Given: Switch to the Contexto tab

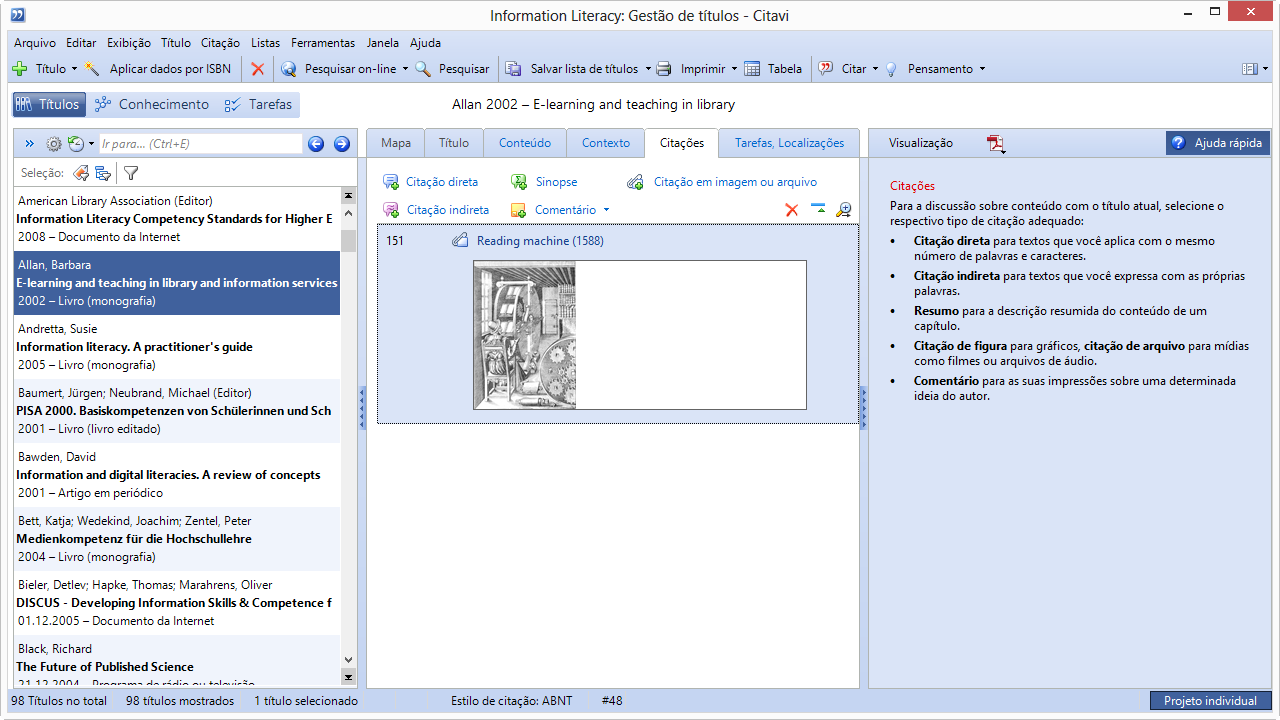Looking at the screenshot, I should (x=606, y=143).
